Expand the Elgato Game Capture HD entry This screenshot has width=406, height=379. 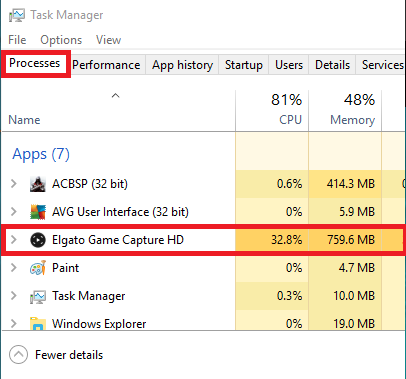click(x=14, y=239)
